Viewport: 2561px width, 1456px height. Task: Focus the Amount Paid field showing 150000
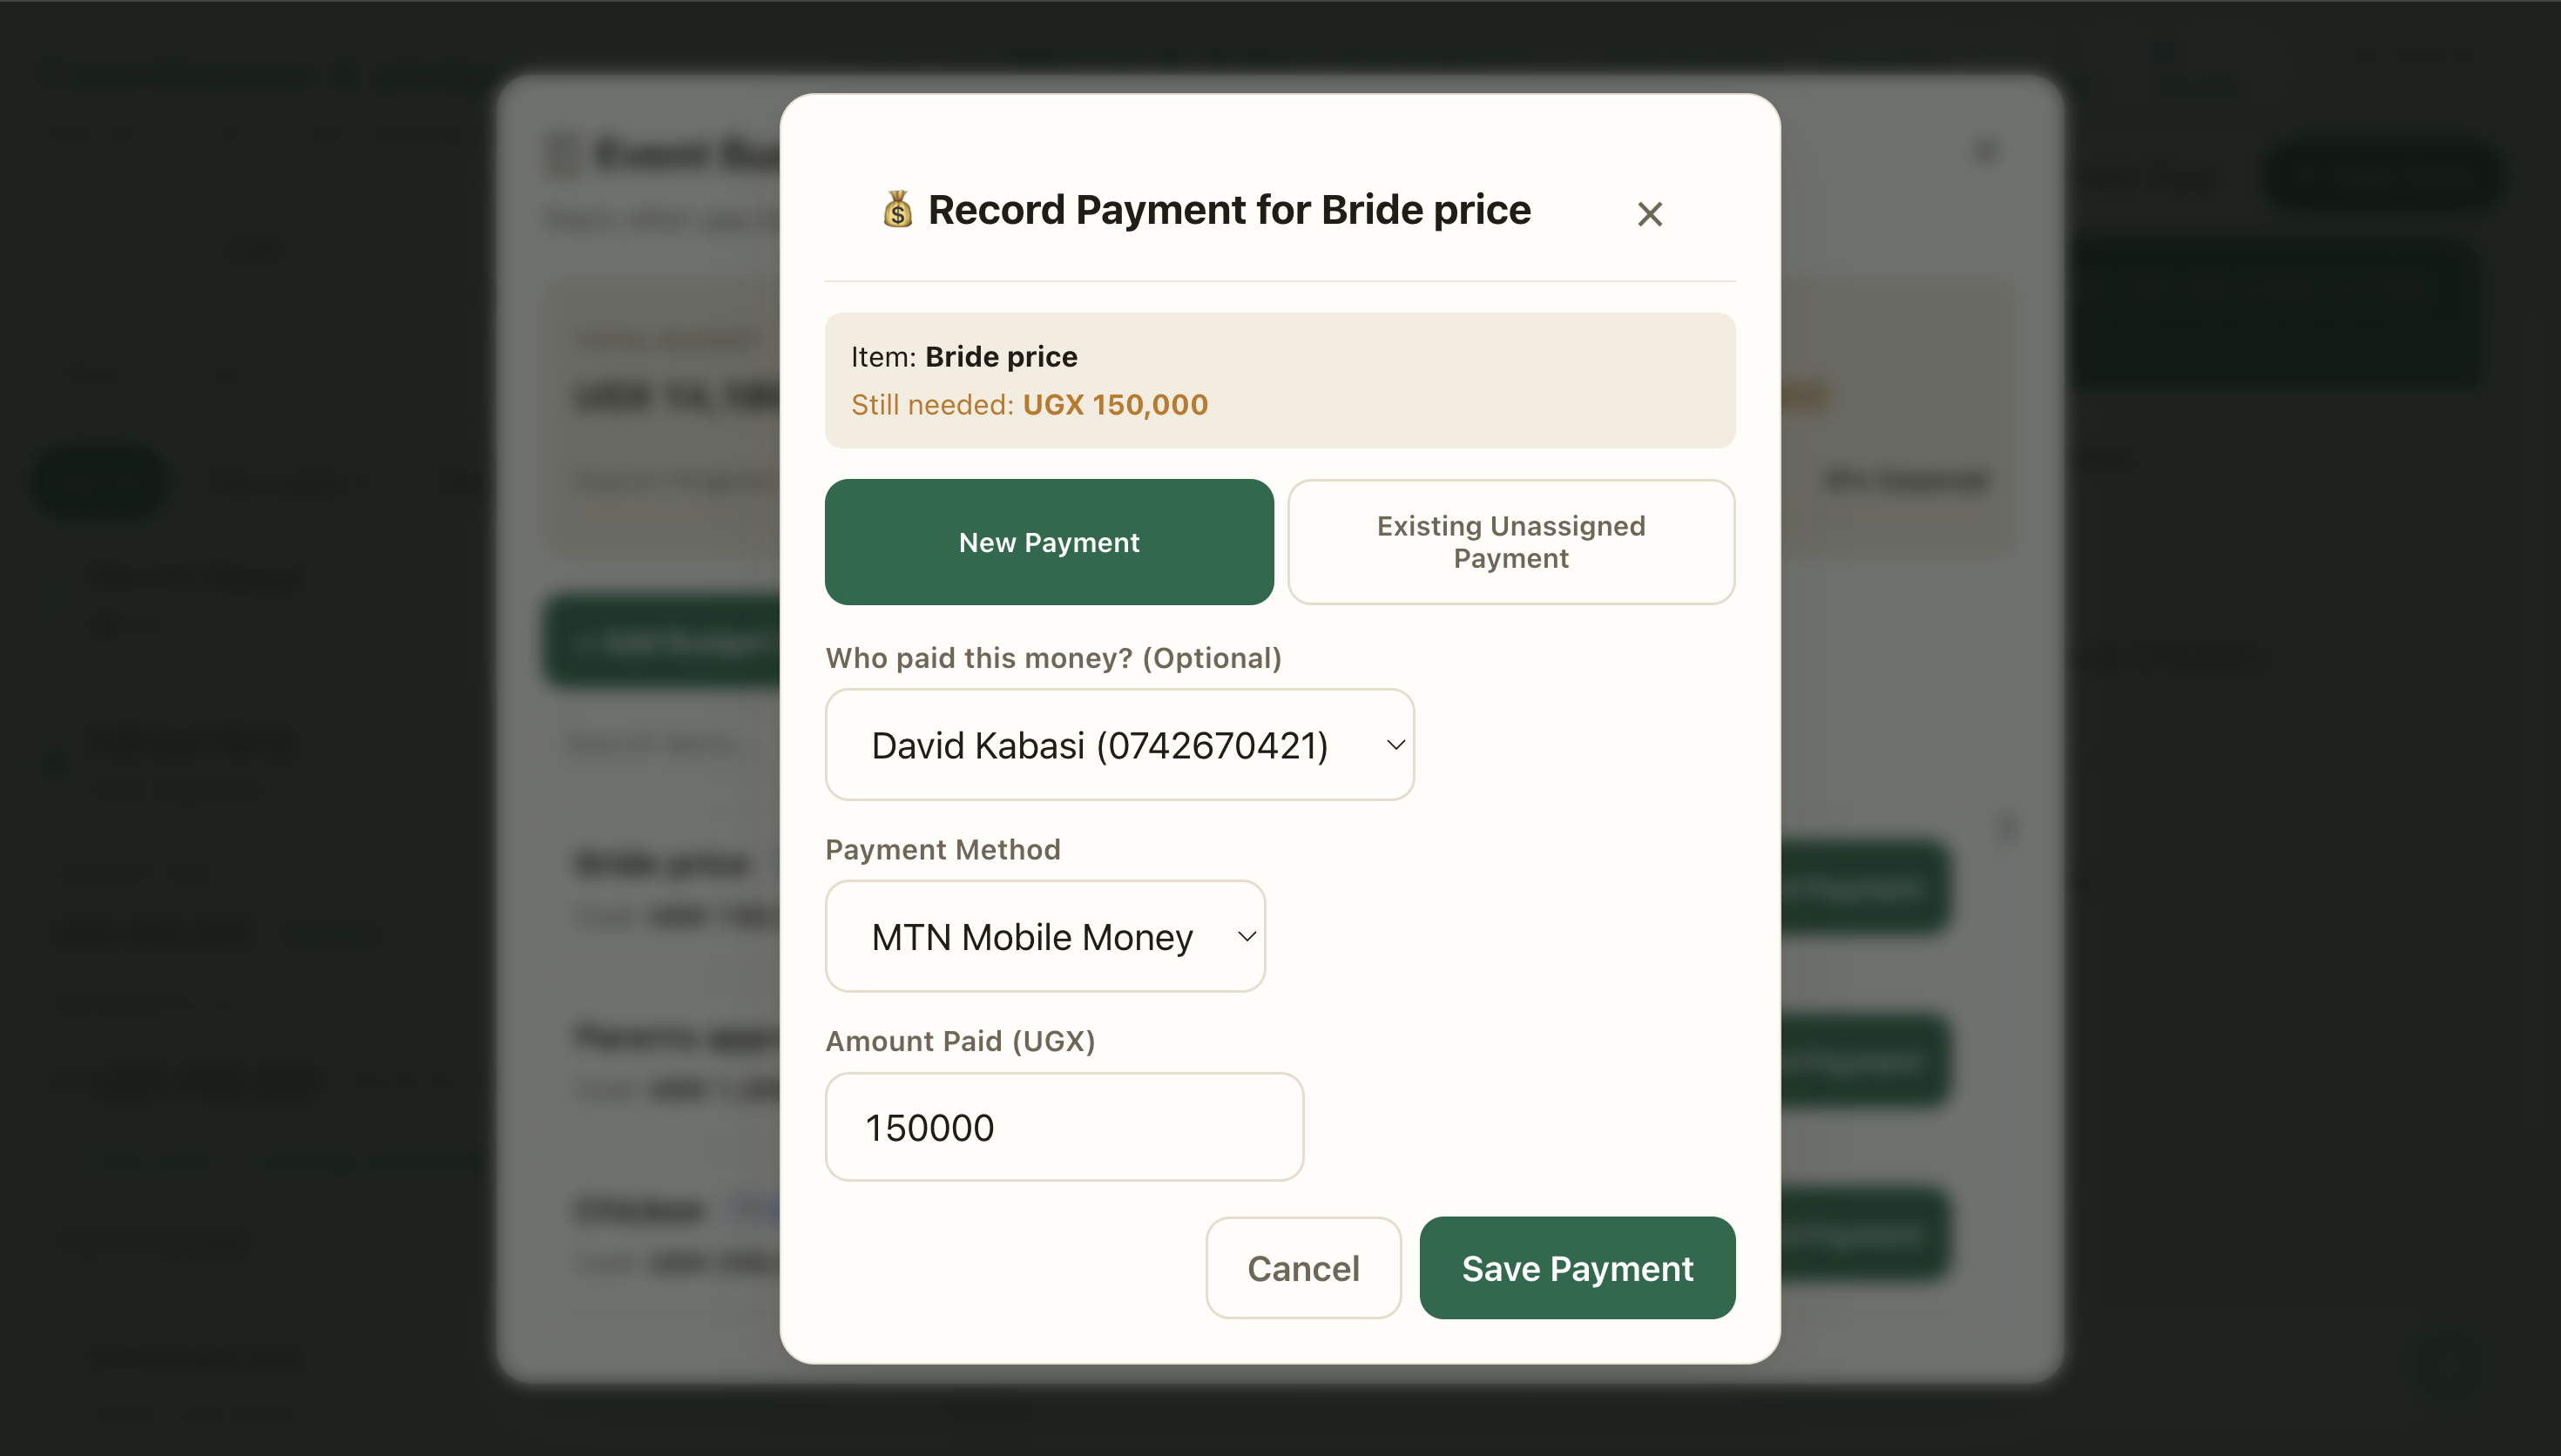pyautogui.click(x=1064, y=1127)
